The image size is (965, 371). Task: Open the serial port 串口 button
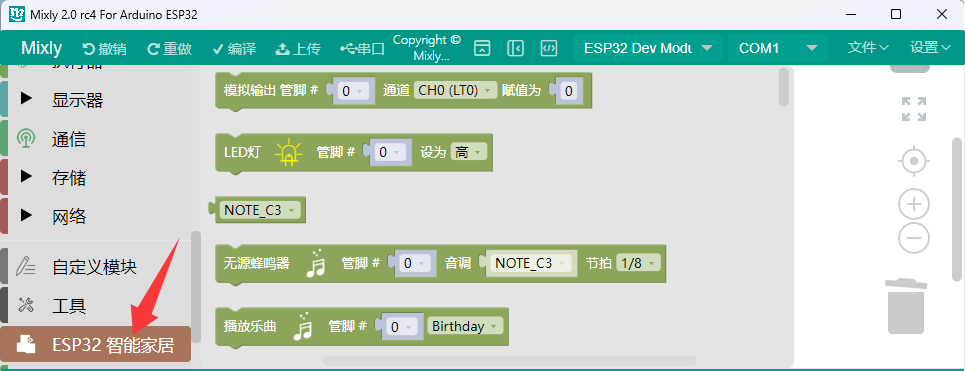pos(362,49)
